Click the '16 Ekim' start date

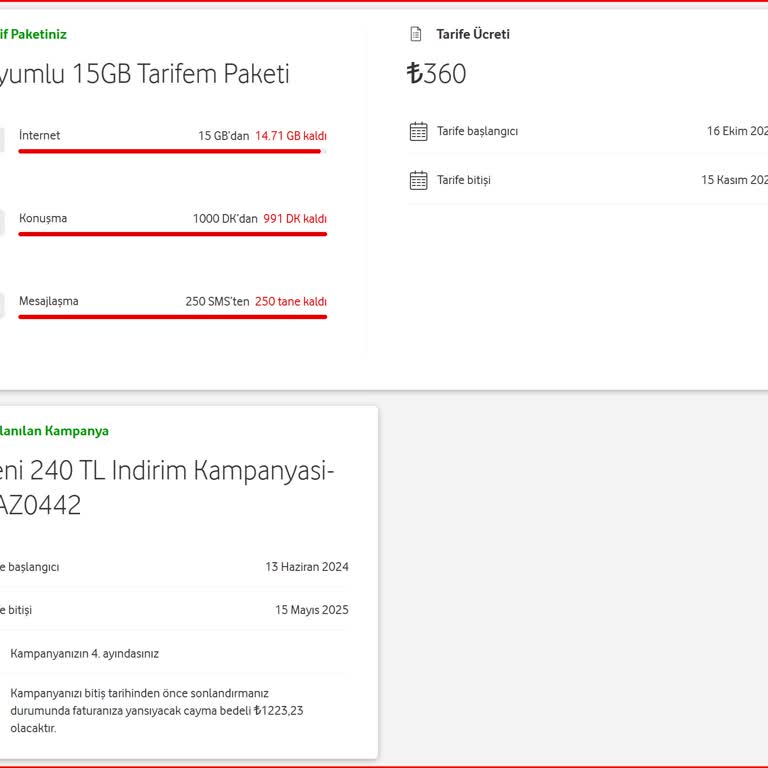pos(737,131)
